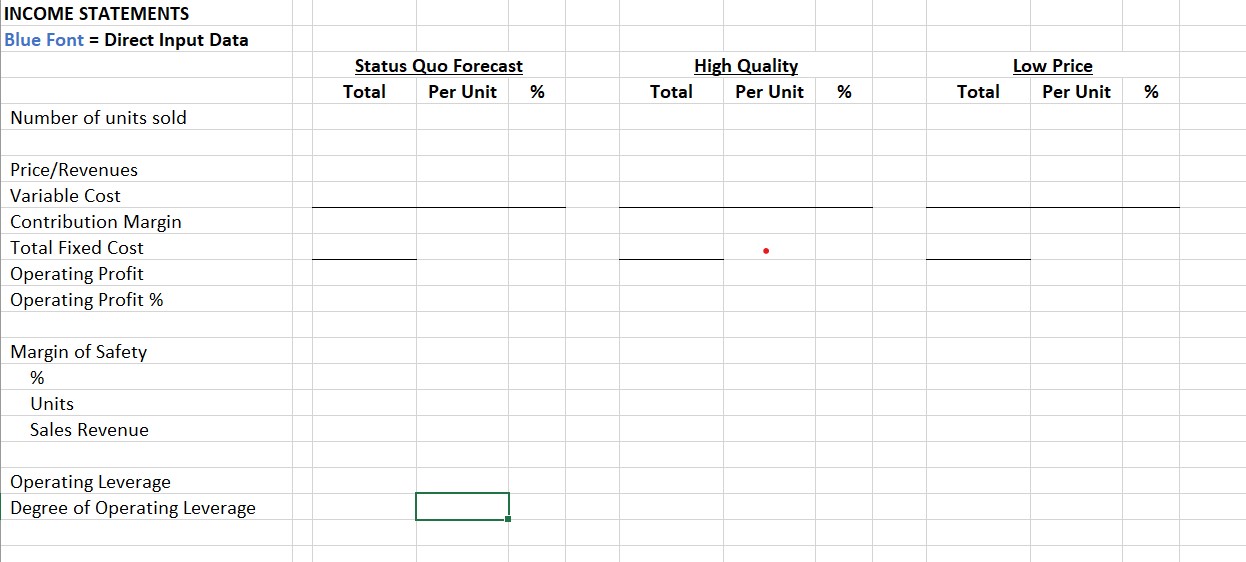Click % header under High Quality
The image size is (1246, 562).
[844, 92]
